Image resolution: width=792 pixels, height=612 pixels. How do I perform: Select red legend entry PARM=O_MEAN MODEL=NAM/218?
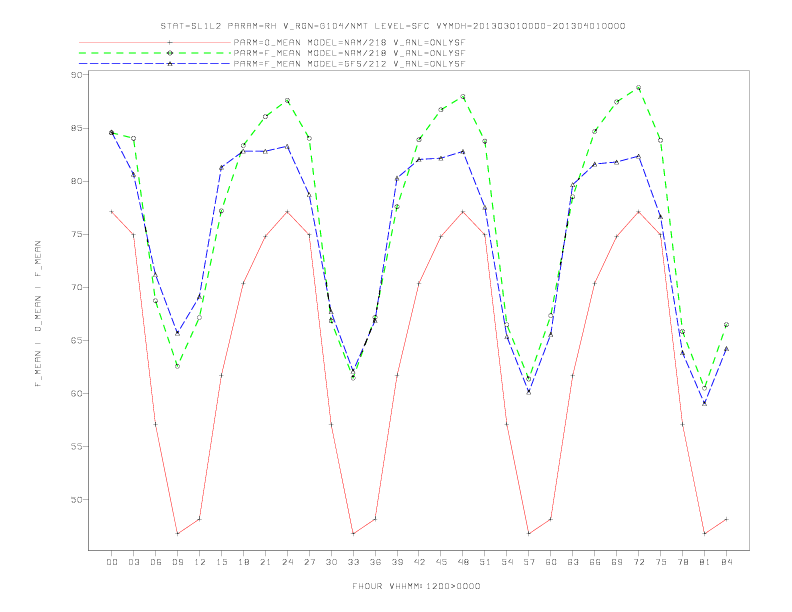coord(349,42)
